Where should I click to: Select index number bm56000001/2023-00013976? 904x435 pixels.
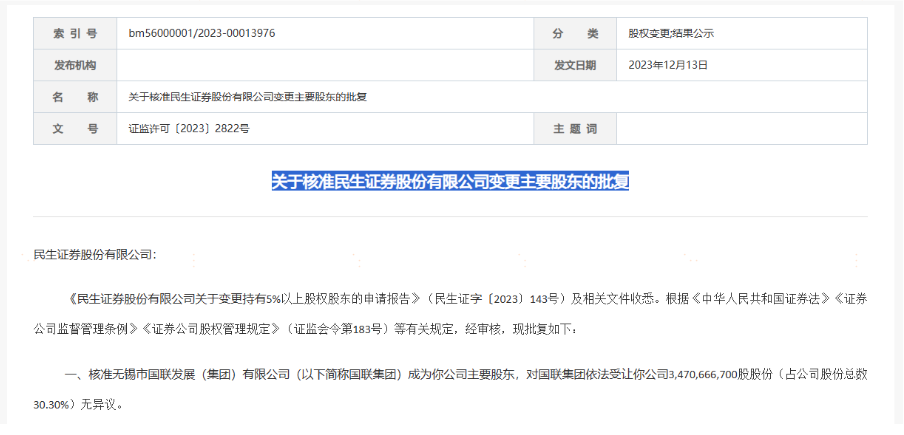point(202,33)
